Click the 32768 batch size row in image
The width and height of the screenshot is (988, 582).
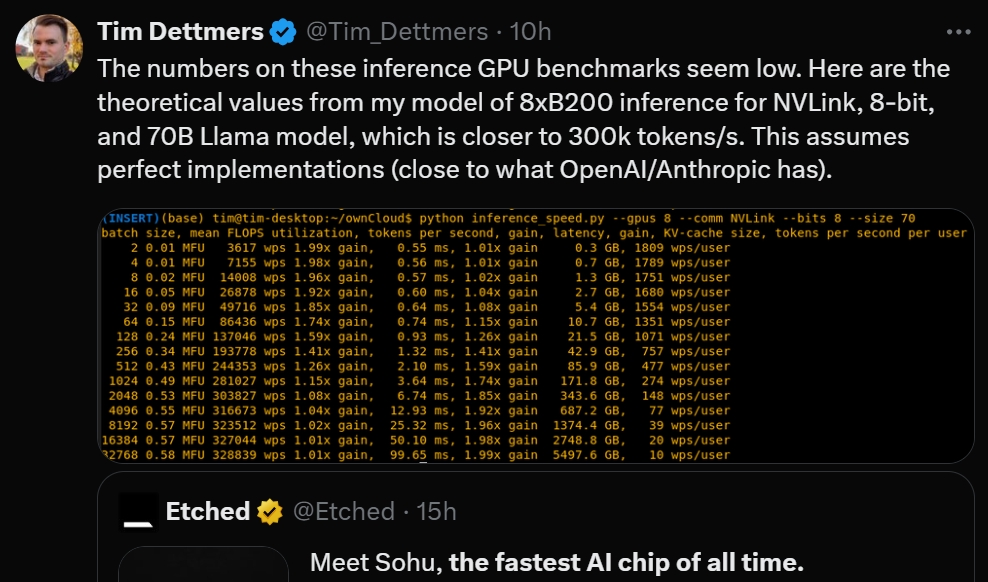pyautogui.click(x=416, y=455)
